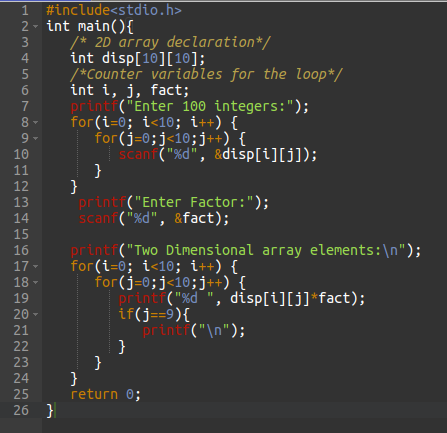Collapse the if block on line 20
The height and width of the screenshot is (433, 447).
click(x=36, y=315)
